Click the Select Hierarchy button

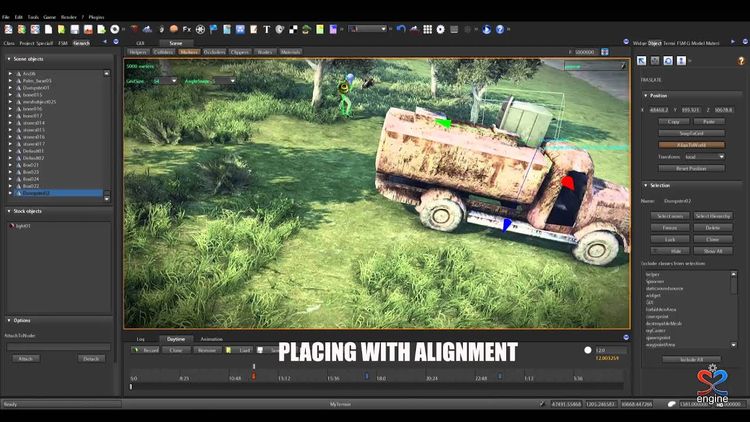[x=713, y=216]
